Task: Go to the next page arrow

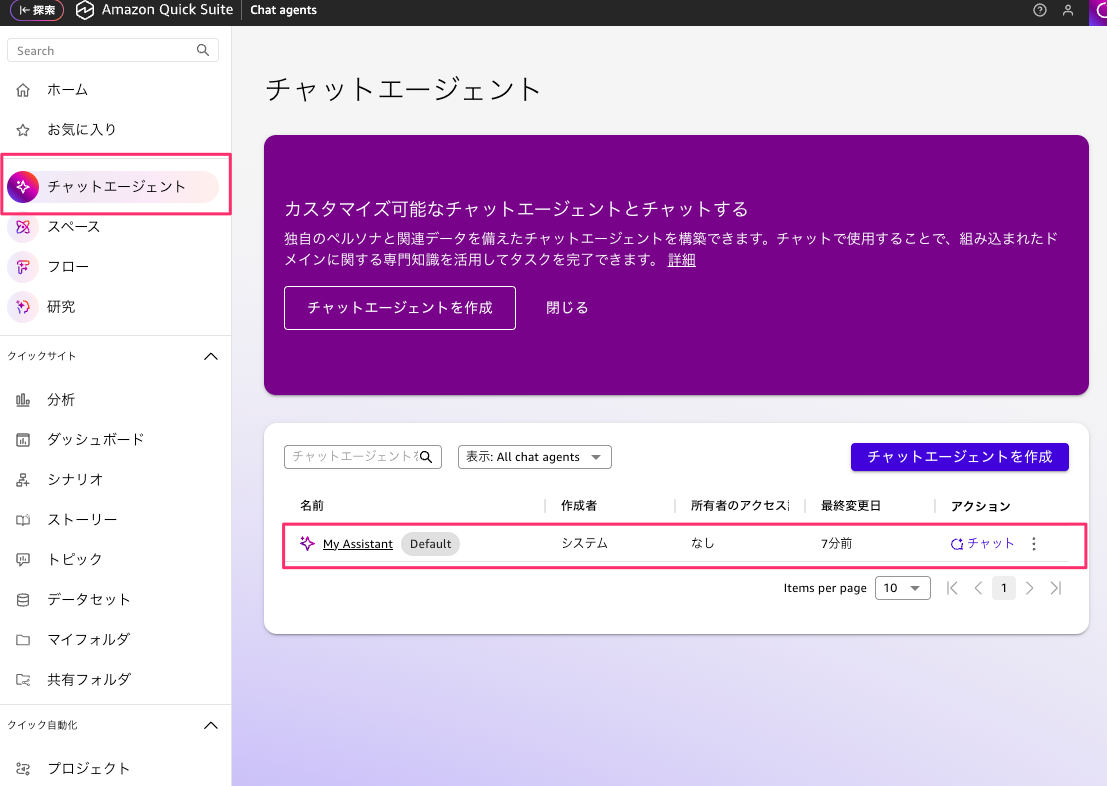Action: (x=1030, y=588)
